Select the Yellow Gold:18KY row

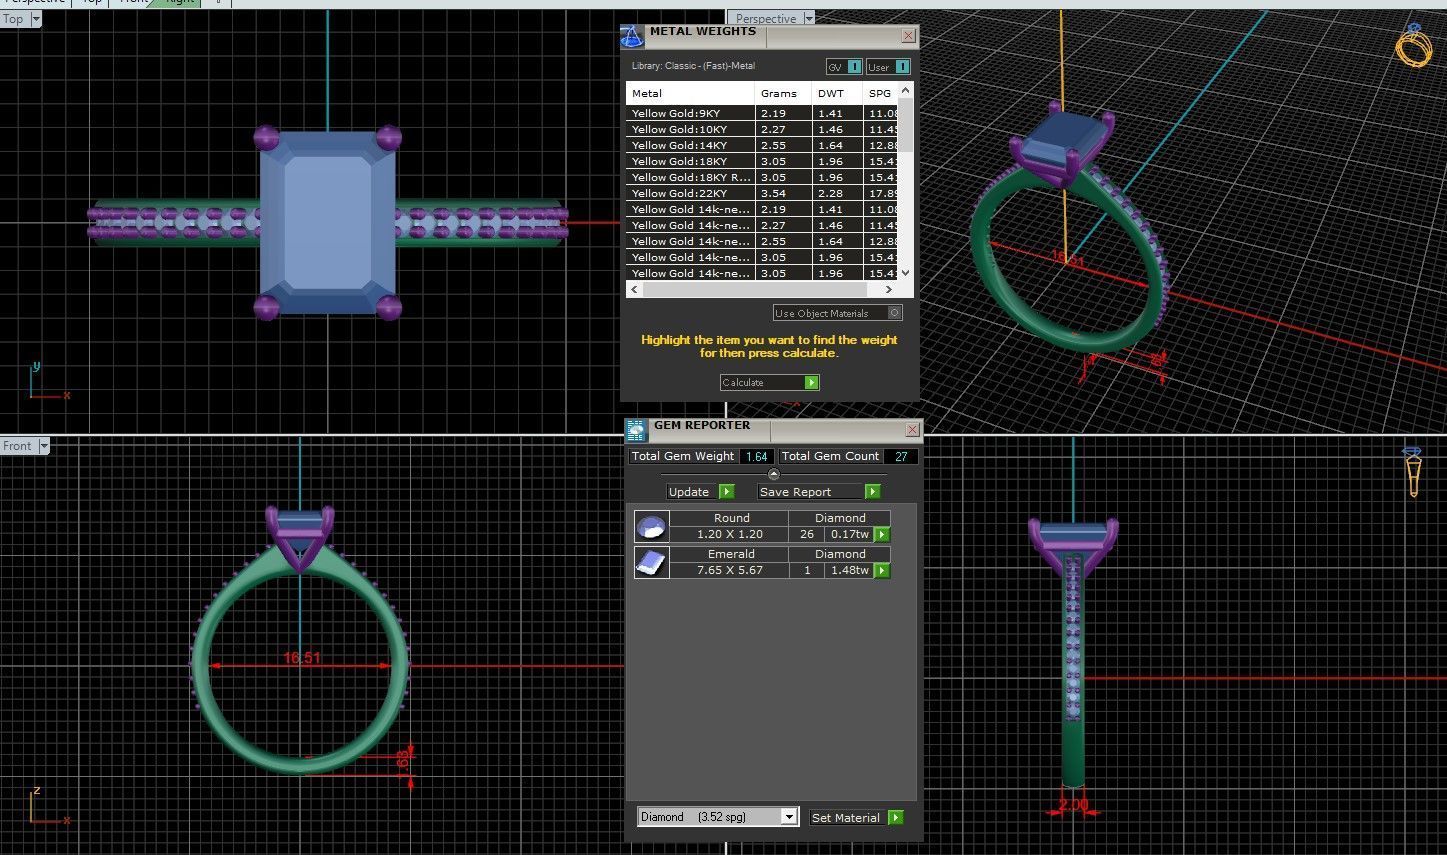(x=762, y=161)
